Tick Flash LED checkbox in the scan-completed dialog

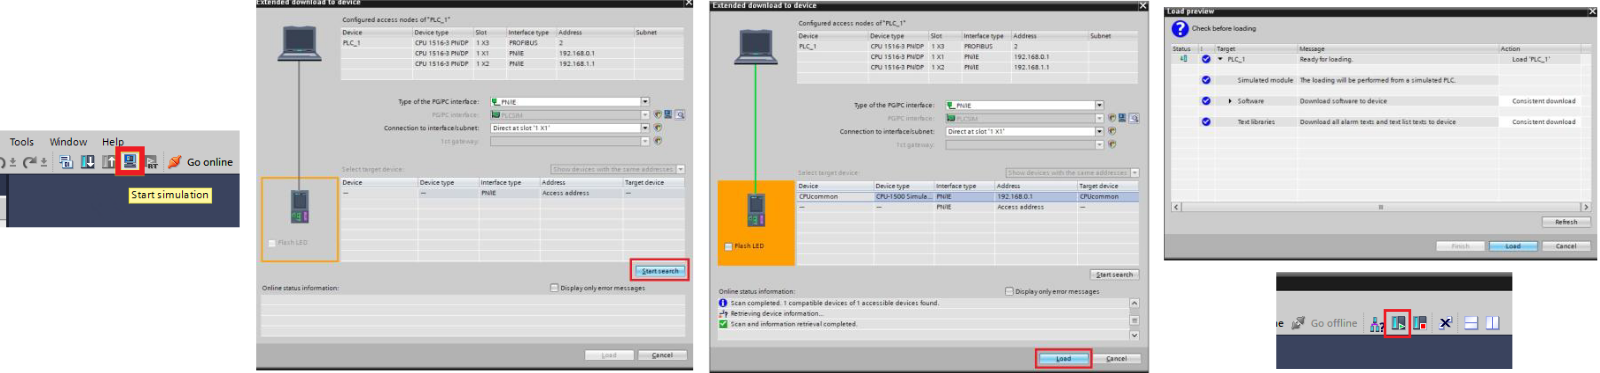[x=727, y=246]
